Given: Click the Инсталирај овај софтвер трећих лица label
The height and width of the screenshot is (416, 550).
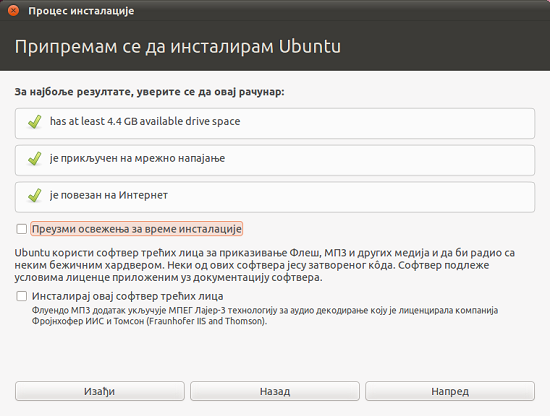Looking at the screenshot, I should (127, 296).
